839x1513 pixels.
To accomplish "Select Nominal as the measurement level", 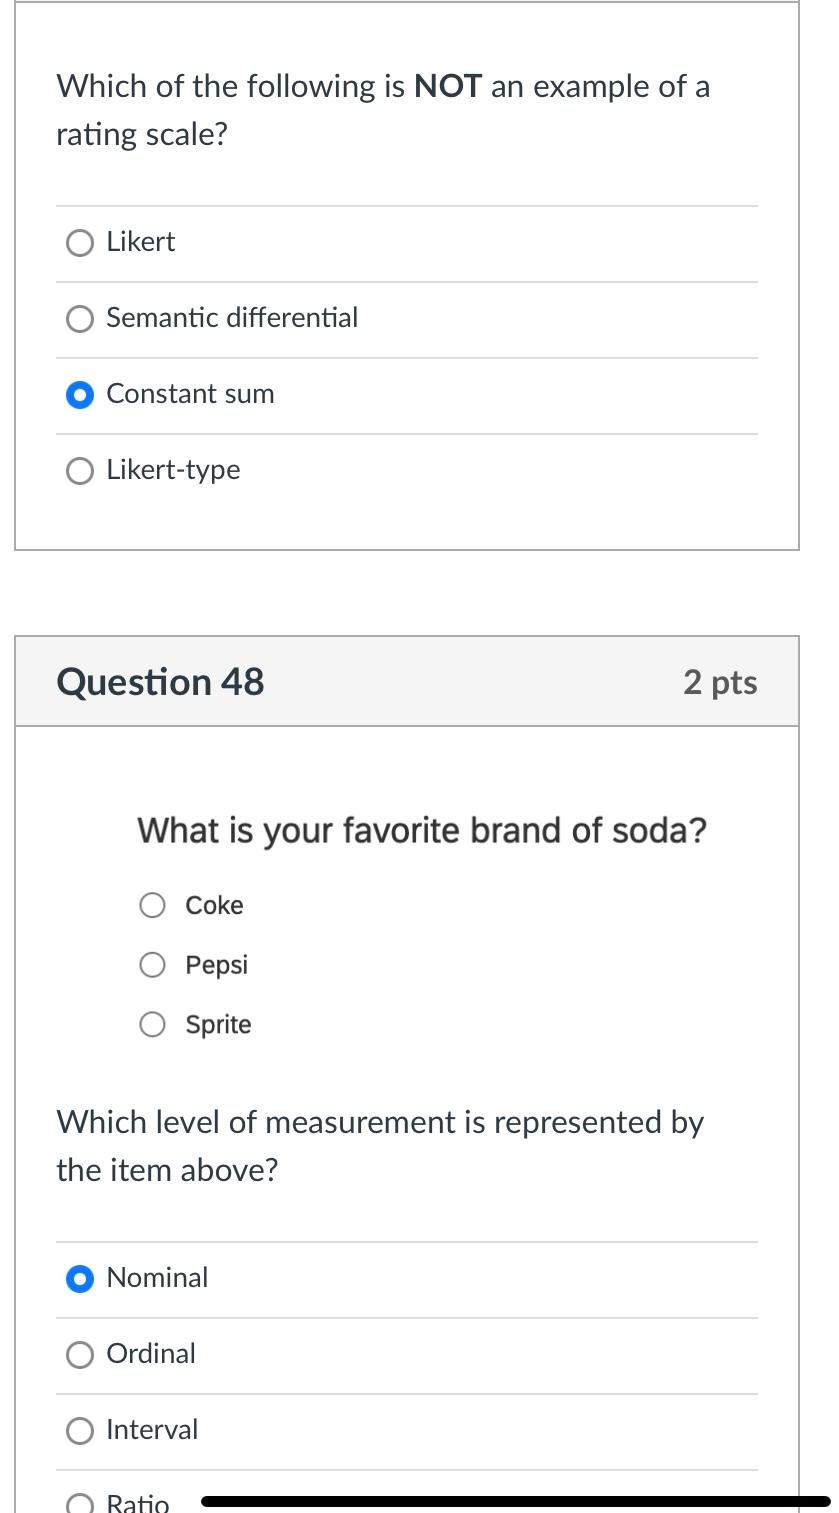I will [79, 1278].
